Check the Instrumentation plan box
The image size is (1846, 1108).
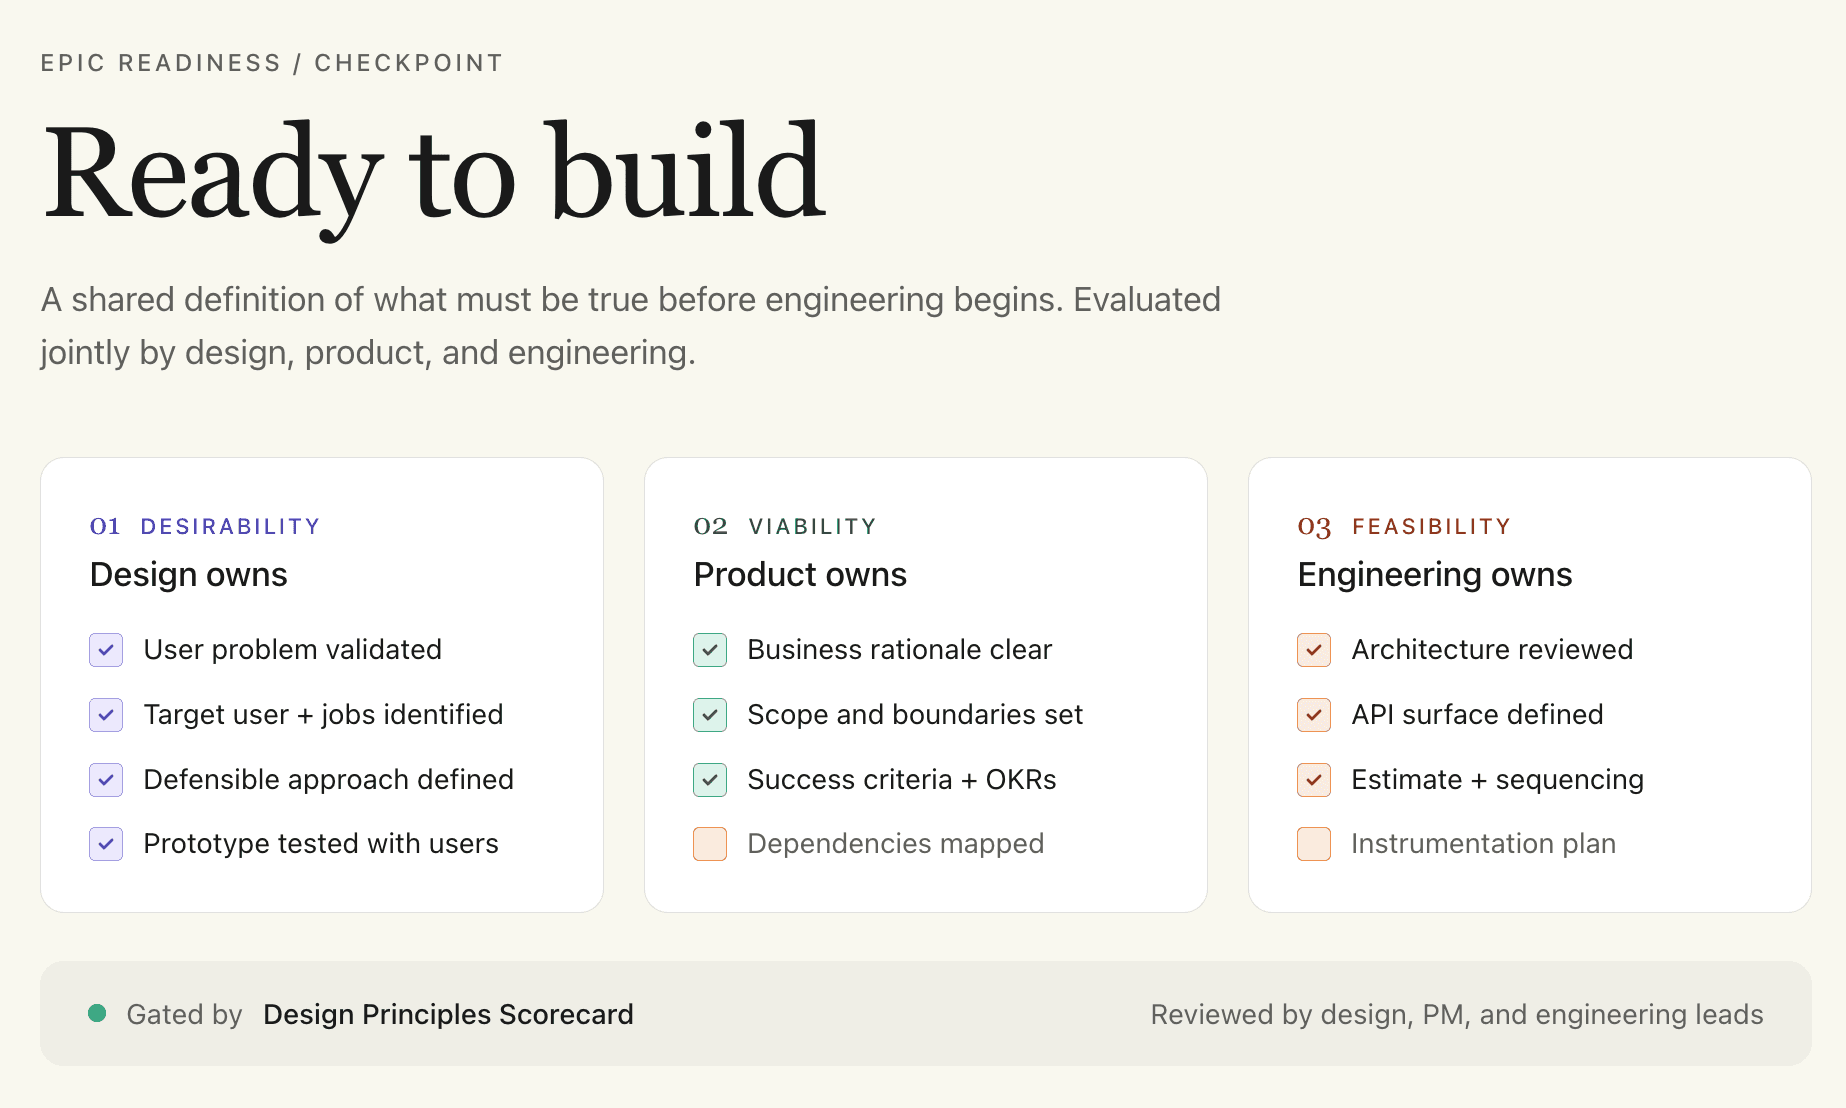click(x=1314, y=844)
